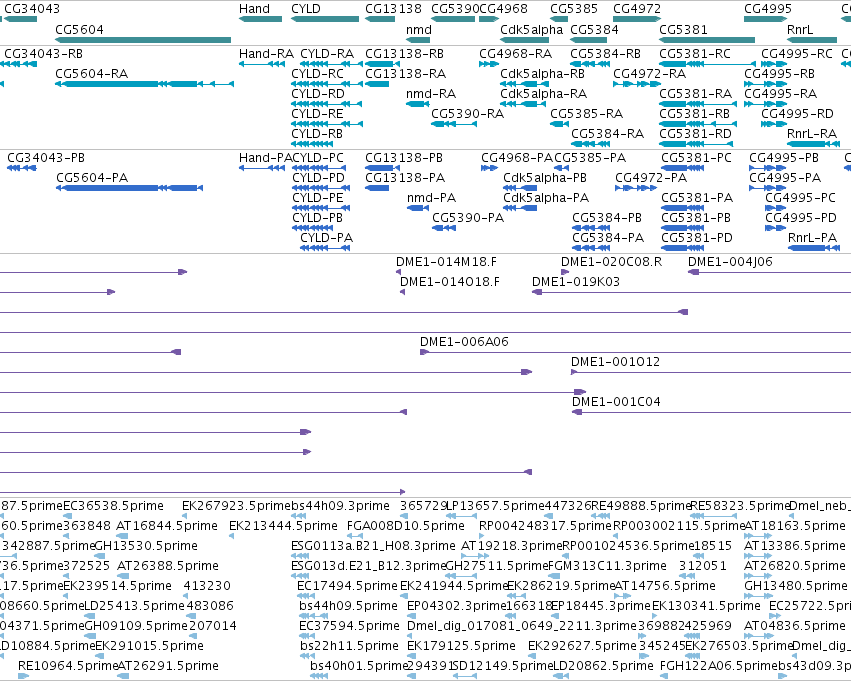Click the Cdk5alpha gene label
Screen dimensions: 851x681
point(531,29)
